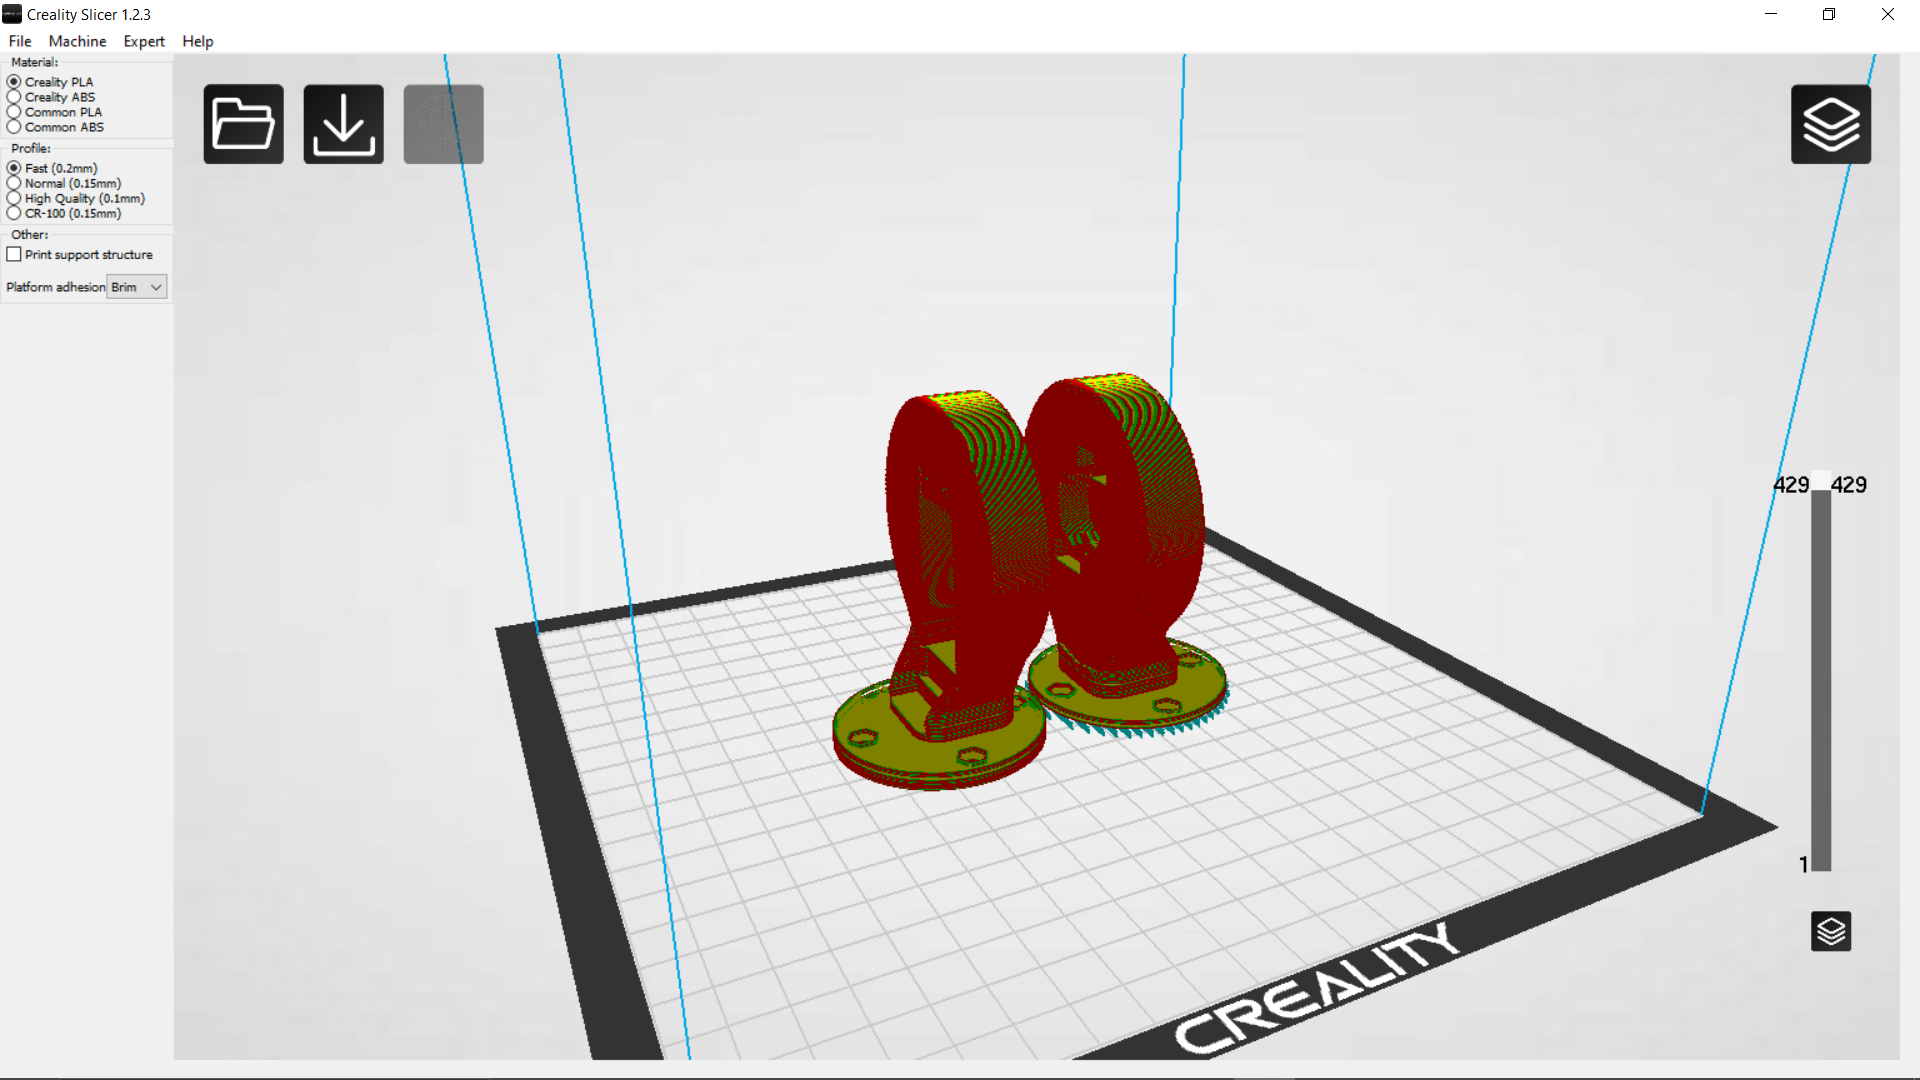Click the small layers icon near the bottom

coord(1831,931)
